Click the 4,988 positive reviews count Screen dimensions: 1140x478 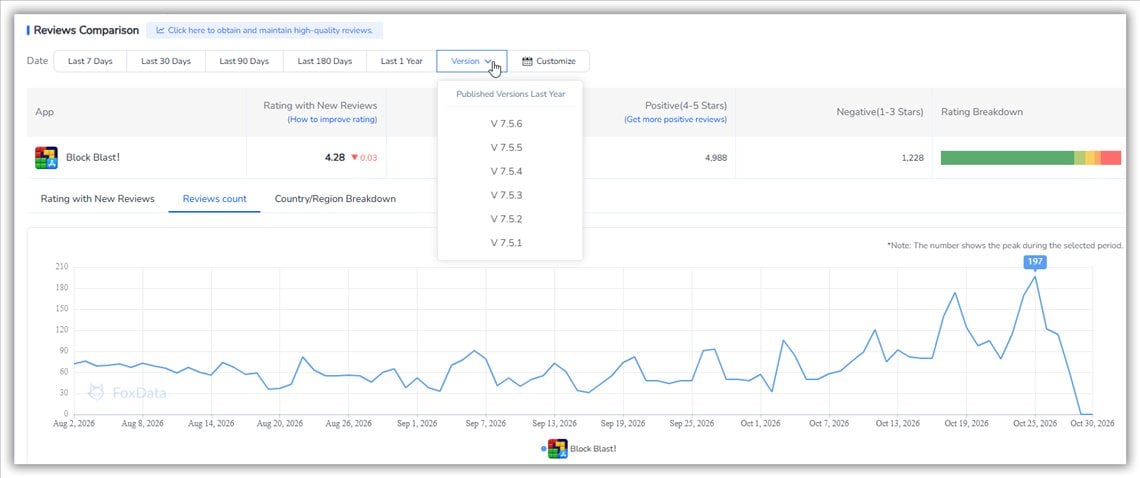715,158
